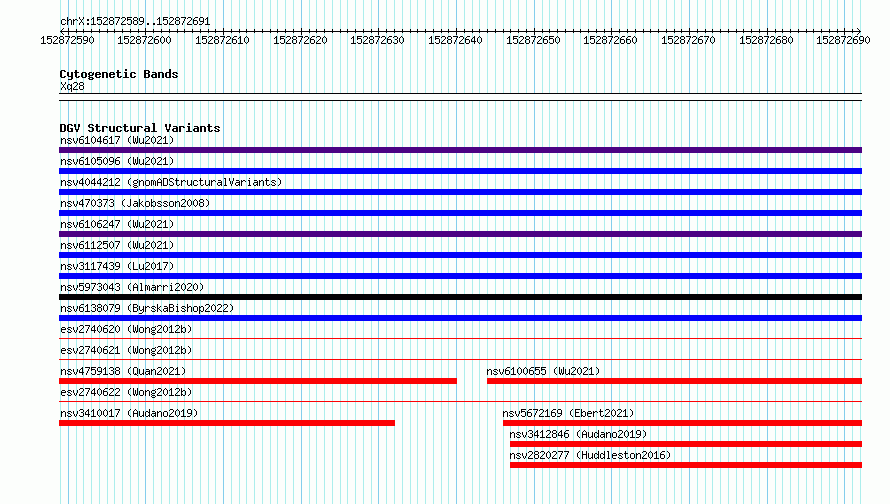Image resolution: width=890 pixels, height=504 pixels.
Task: Open the nsv4759138 (Quan2021) label
Action: pos(123,371)
